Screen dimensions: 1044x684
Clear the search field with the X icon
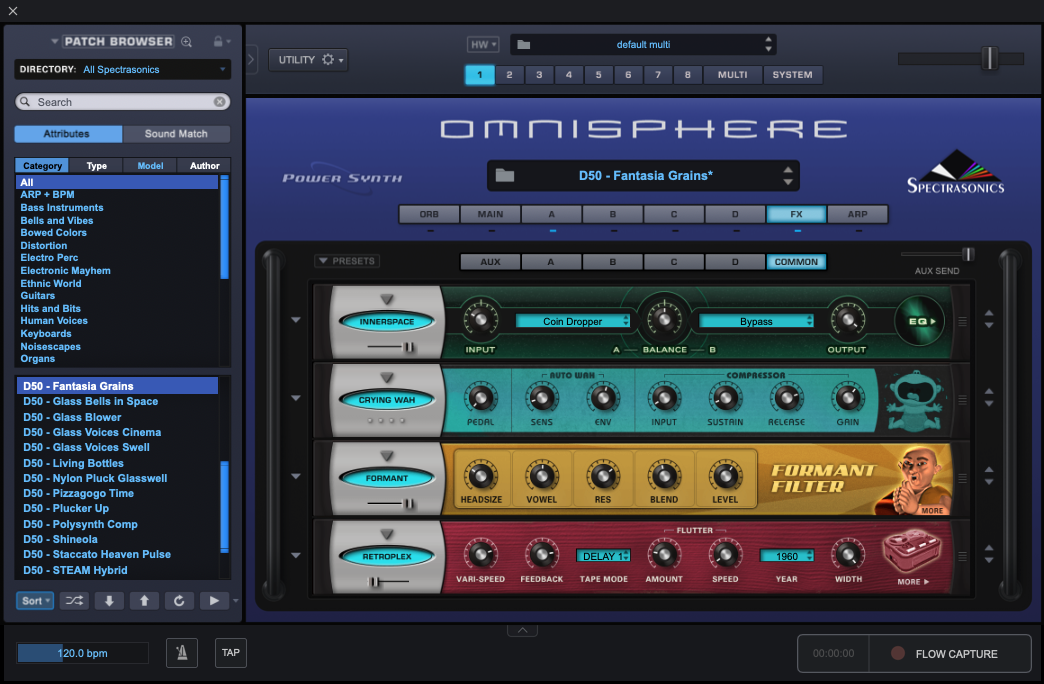[x=219, y=102]
